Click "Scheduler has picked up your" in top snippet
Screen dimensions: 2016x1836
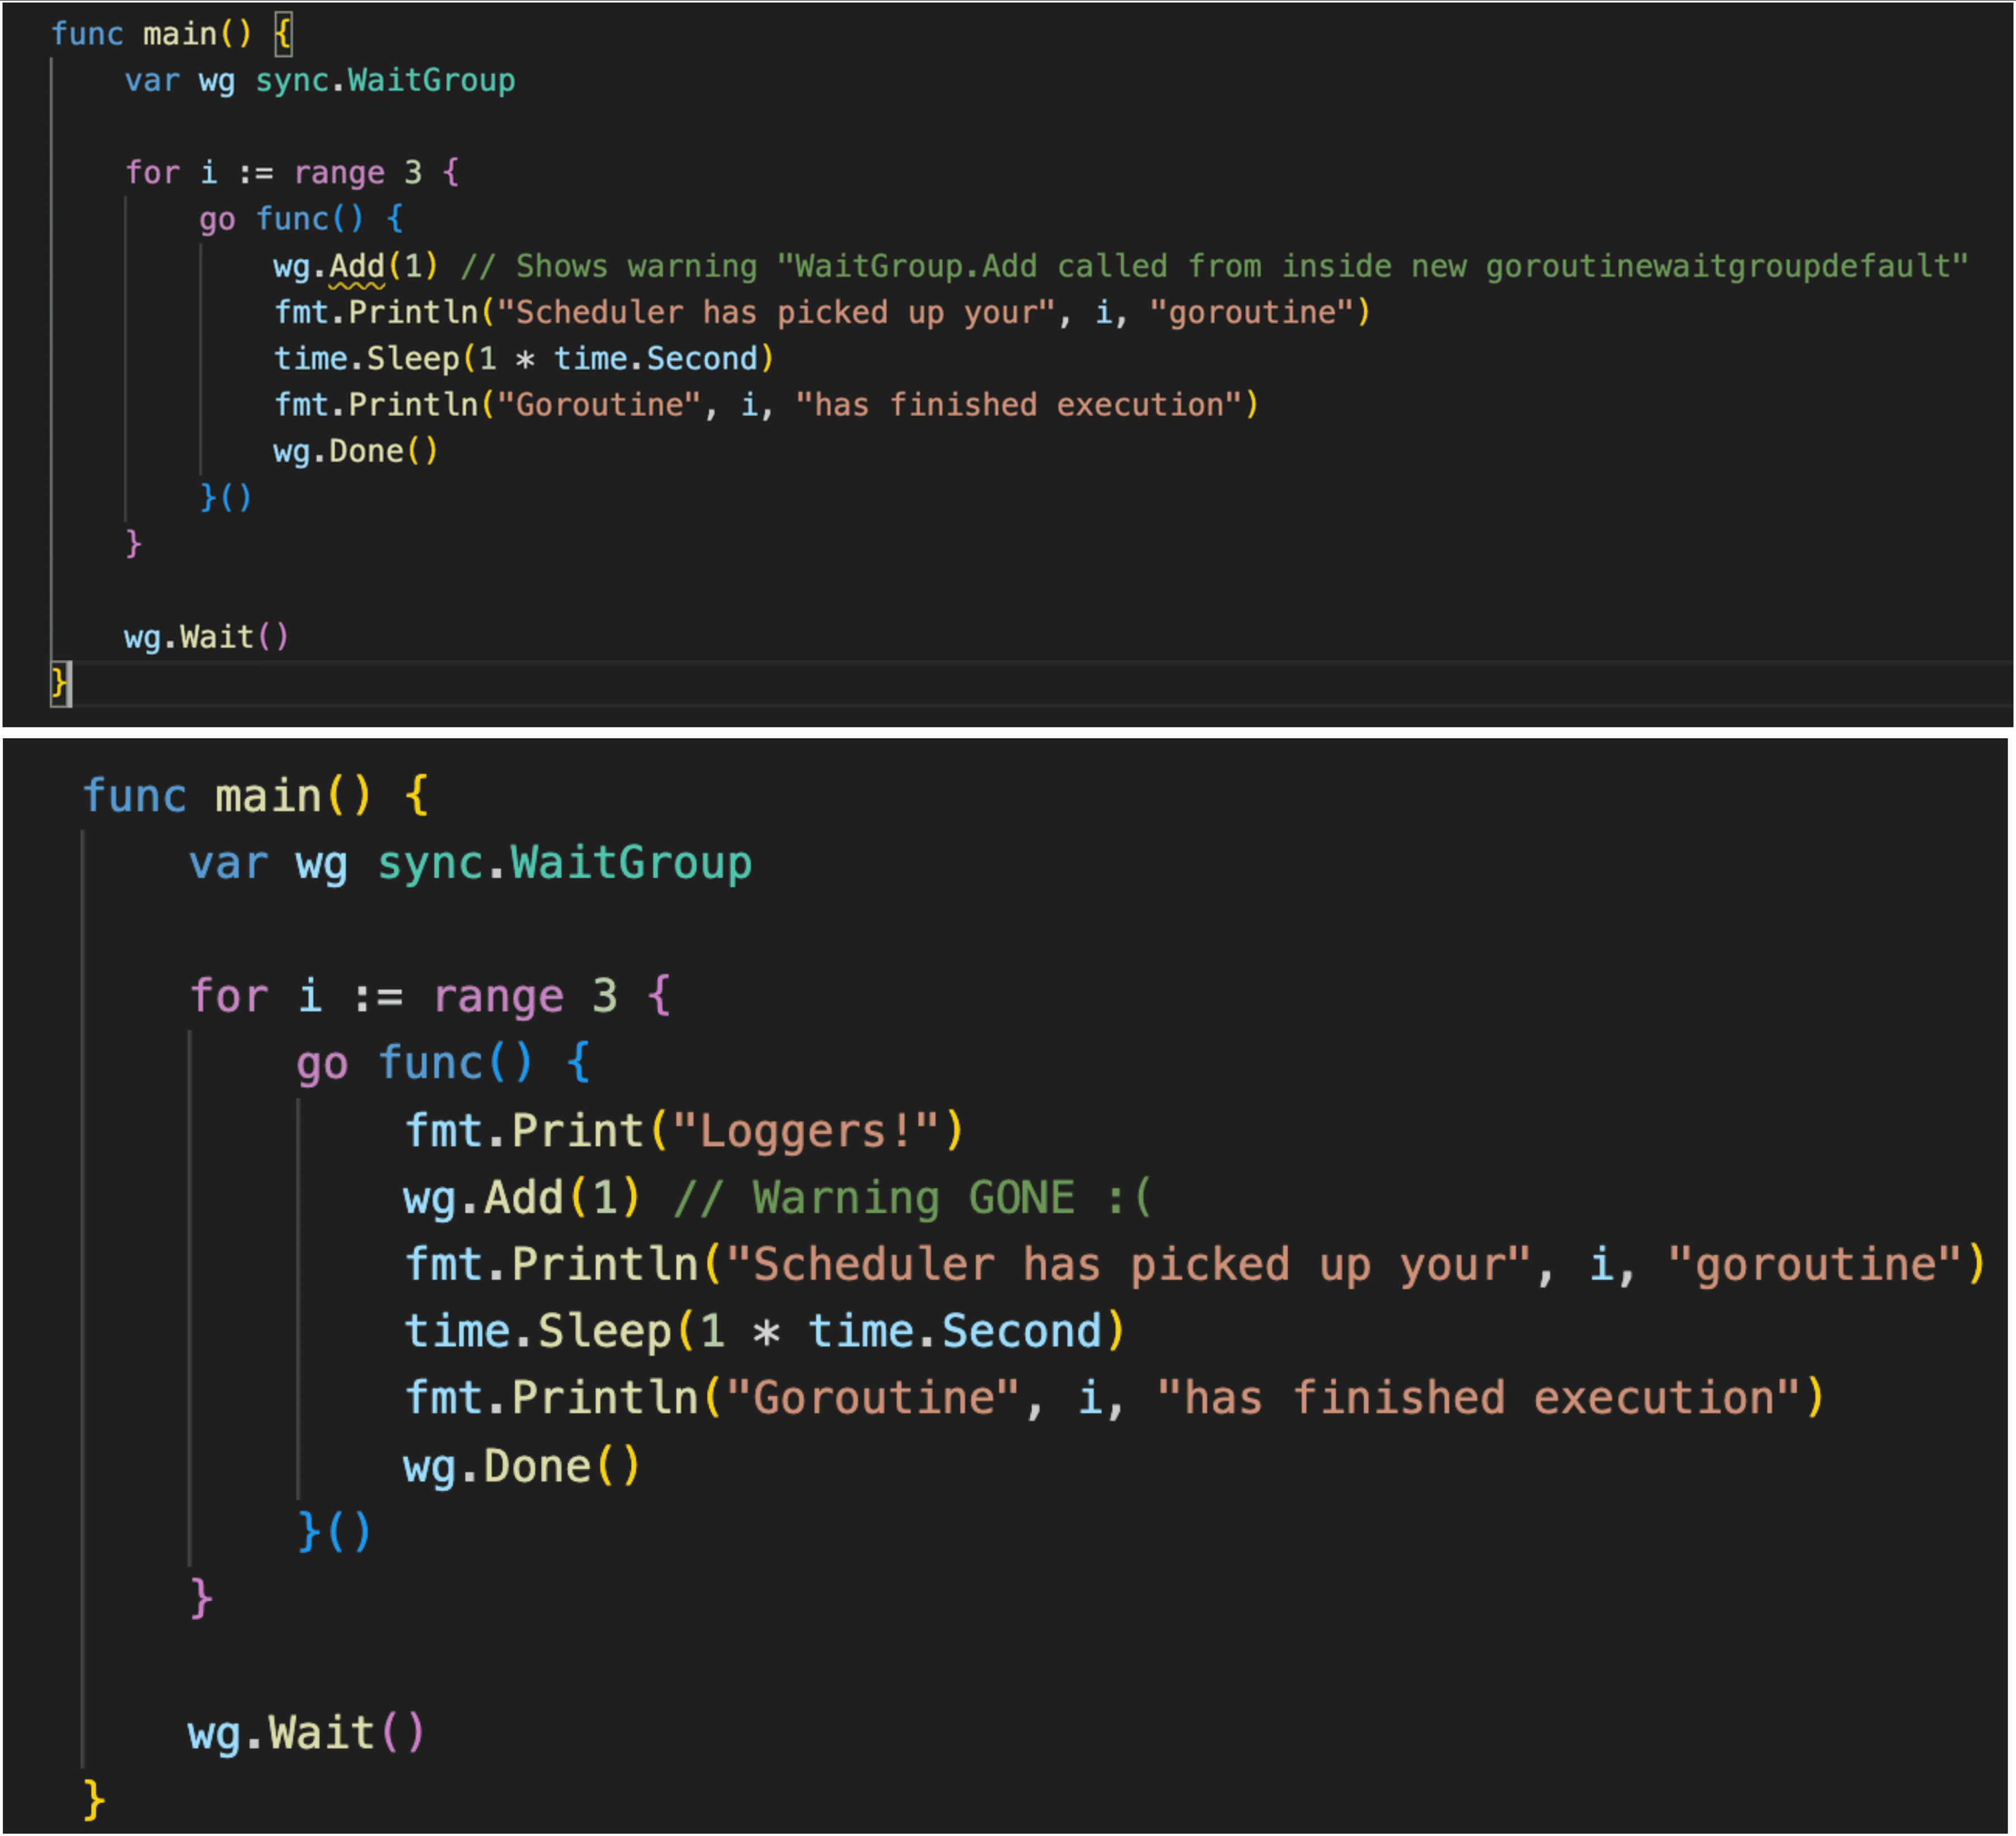(776, 312)
